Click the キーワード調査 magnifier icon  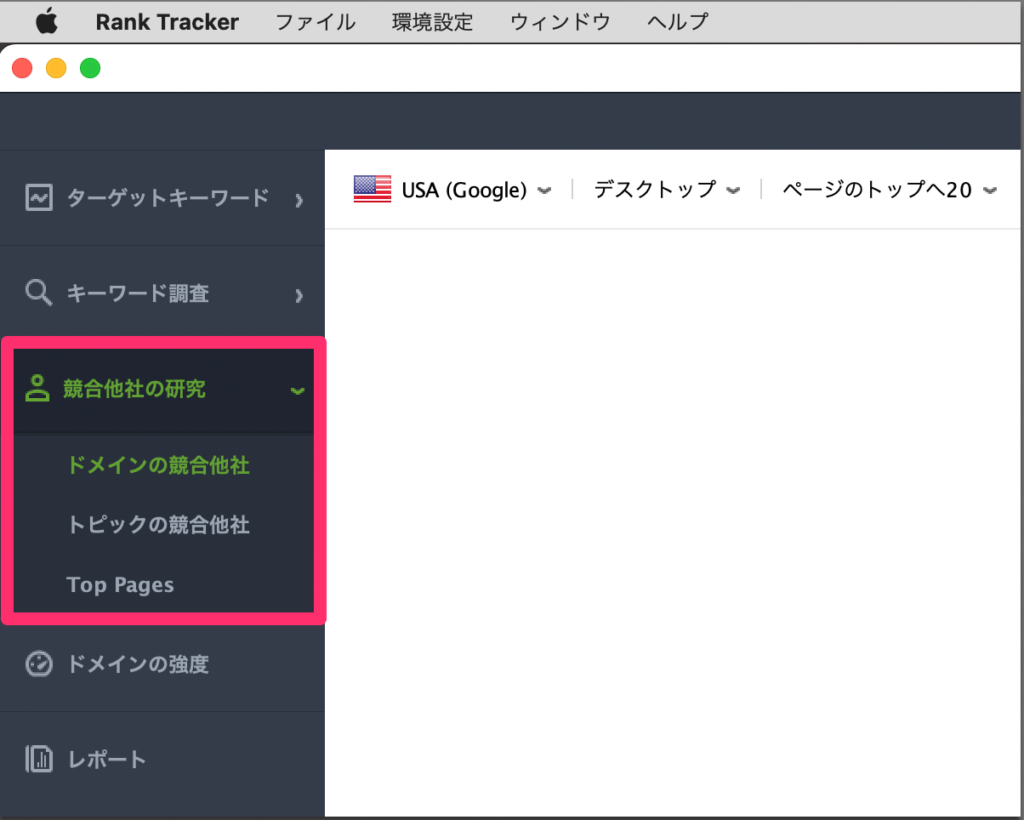coord(39,293)
